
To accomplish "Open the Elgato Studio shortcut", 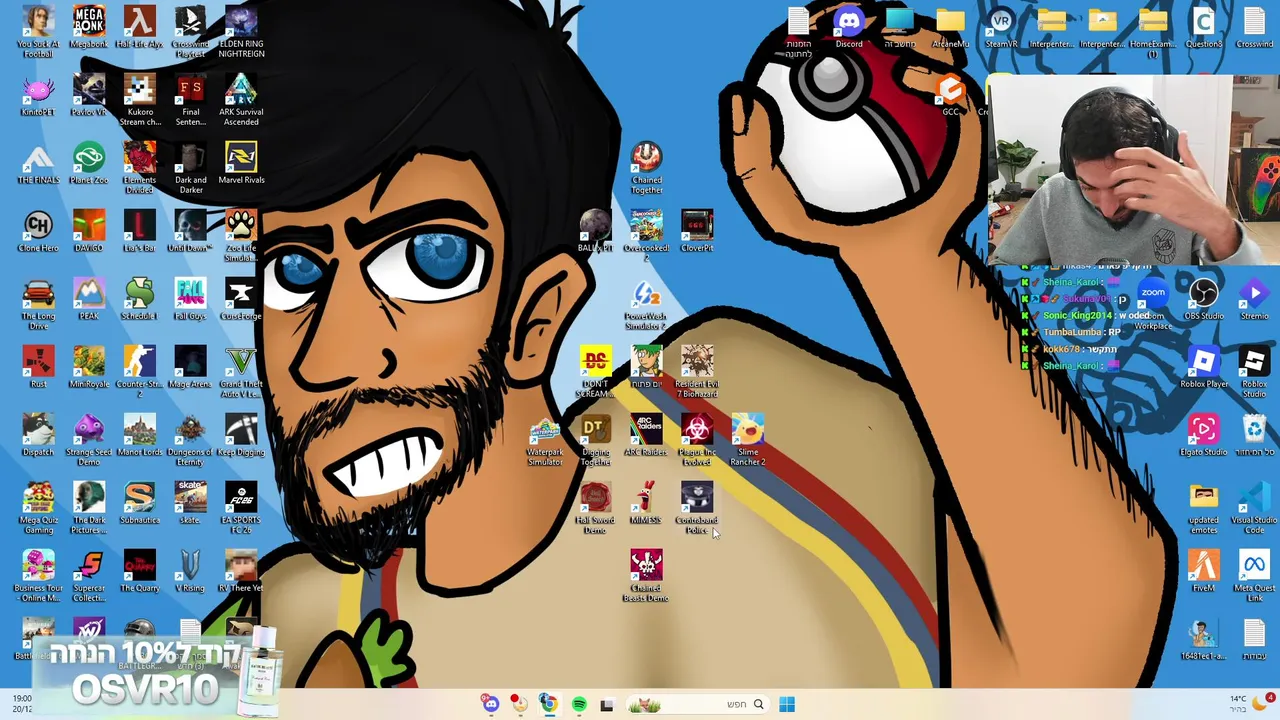I will (1204, 436).
